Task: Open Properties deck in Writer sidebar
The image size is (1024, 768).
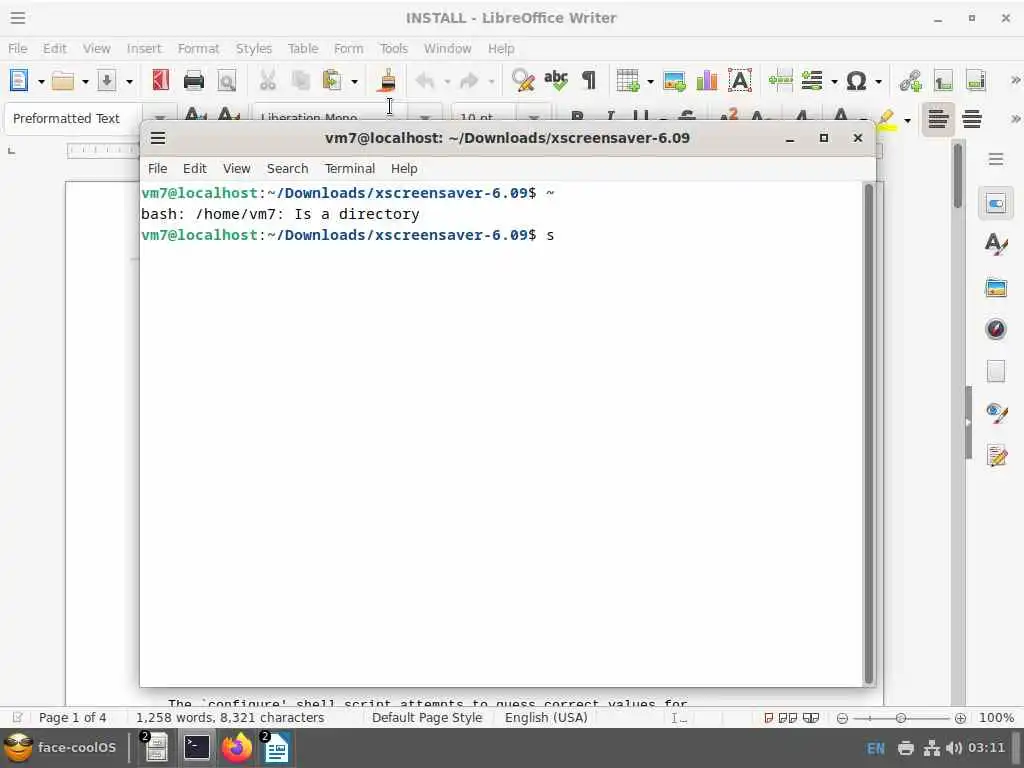Action: [x=995, y=204]
